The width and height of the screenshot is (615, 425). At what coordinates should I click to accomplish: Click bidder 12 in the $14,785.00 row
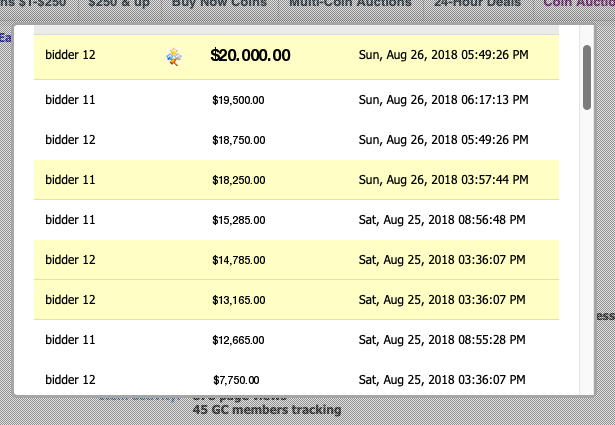coord(70,260)
